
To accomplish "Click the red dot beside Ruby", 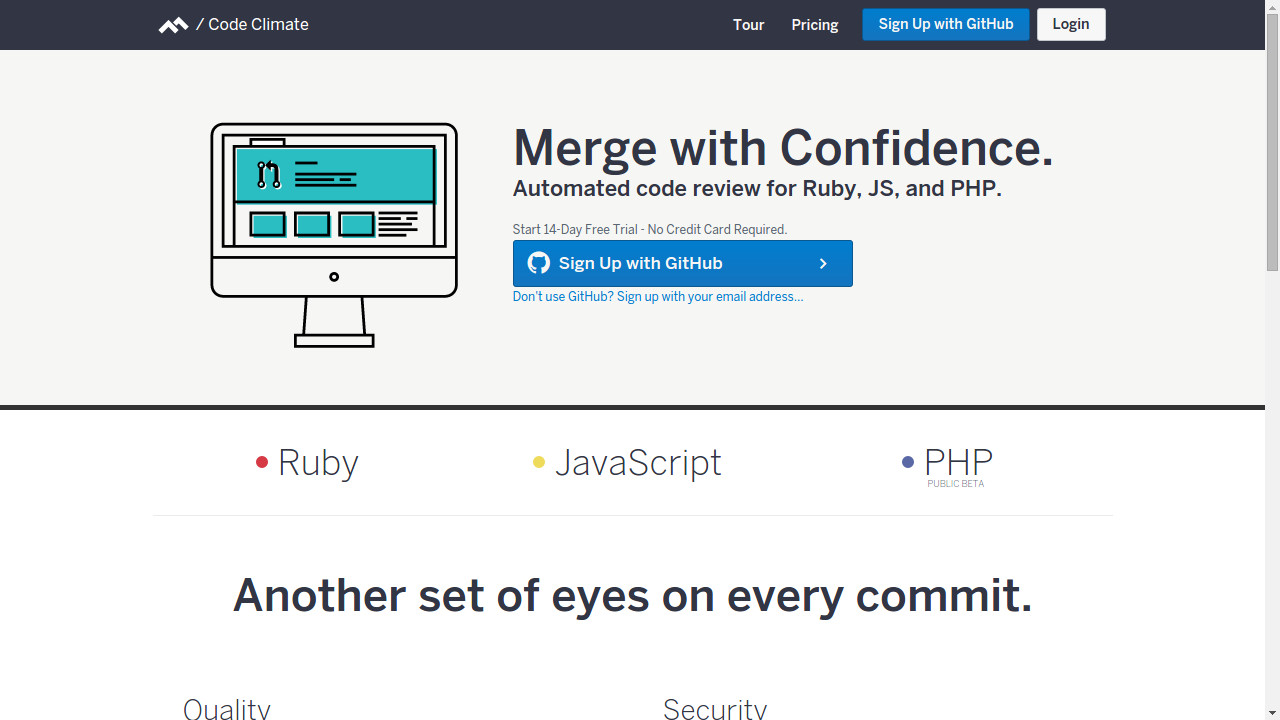I will tap(262, 462).
